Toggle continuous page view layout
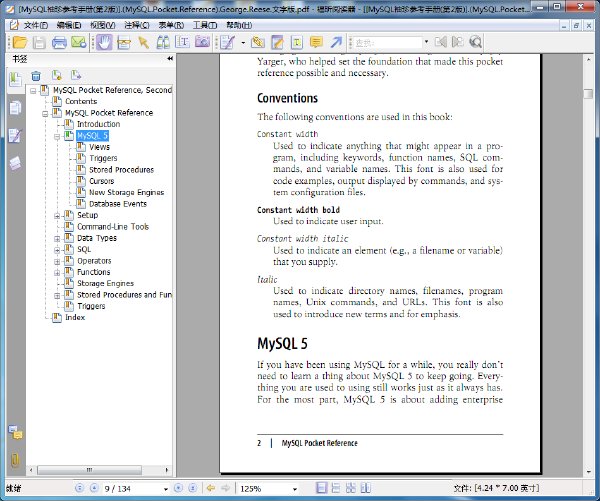 pyautogui.click(x=336, y=488)
